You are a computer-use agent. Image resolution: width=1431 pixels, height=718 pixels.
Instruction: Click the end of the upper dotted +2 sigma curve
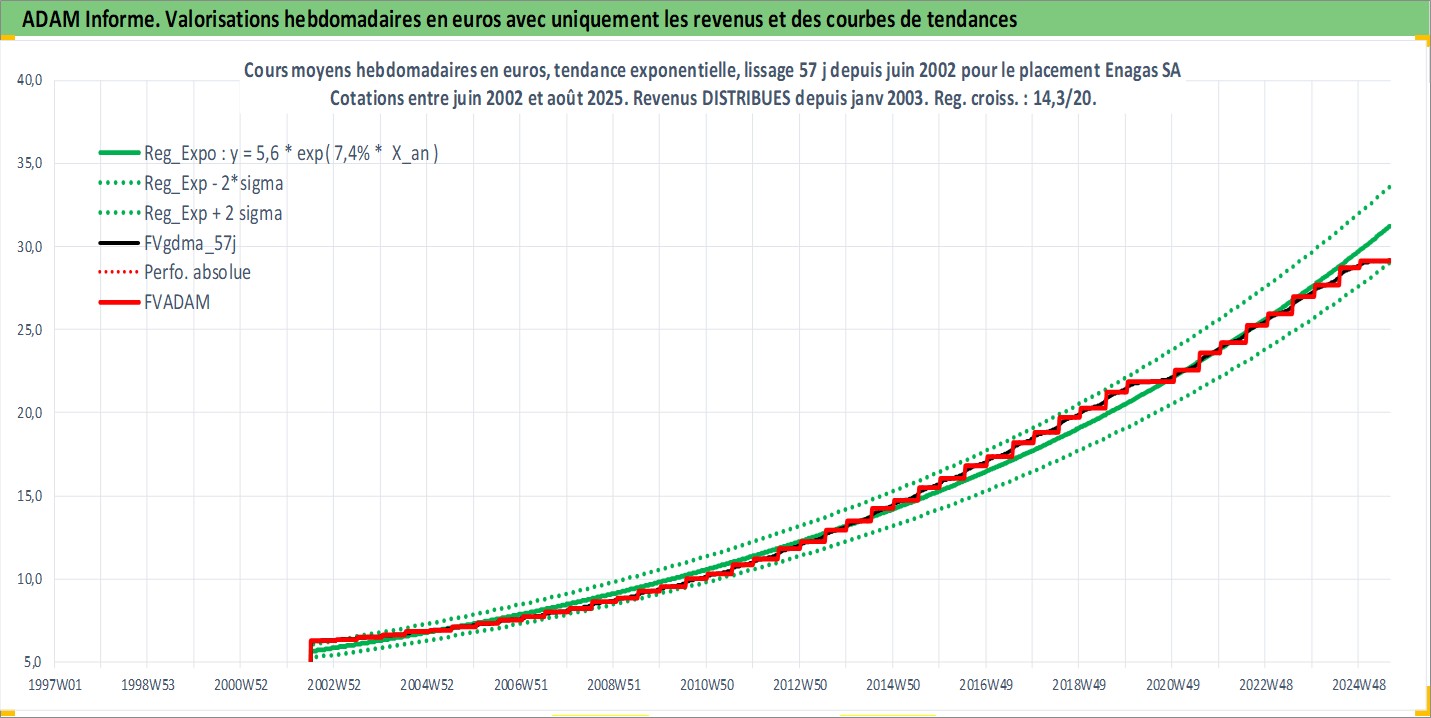pyautogui.click(x=1389, y=187)
